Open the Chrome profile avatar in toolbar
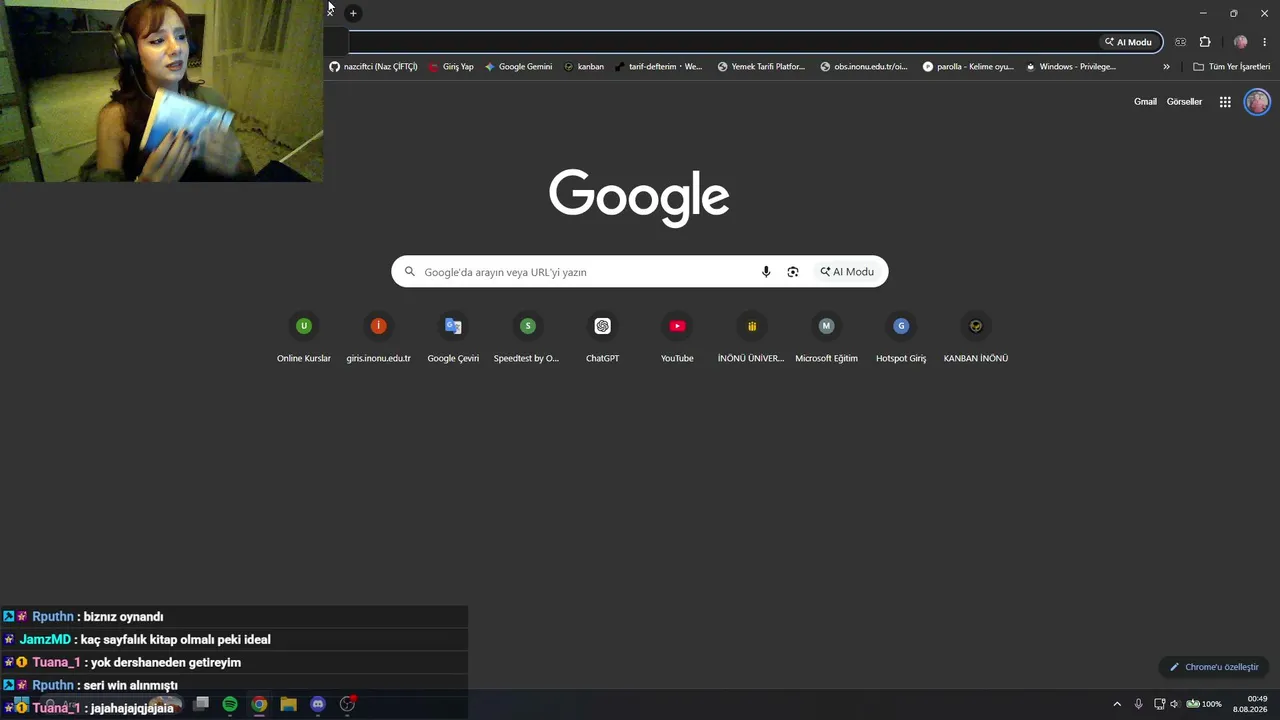1280x720 pixels. (1241, 42)
